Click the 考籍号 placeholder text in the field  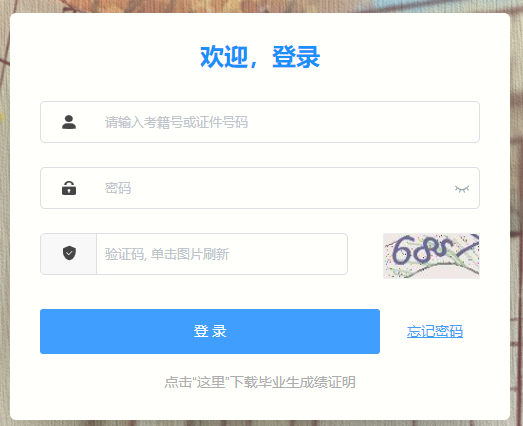coord(163,122)
